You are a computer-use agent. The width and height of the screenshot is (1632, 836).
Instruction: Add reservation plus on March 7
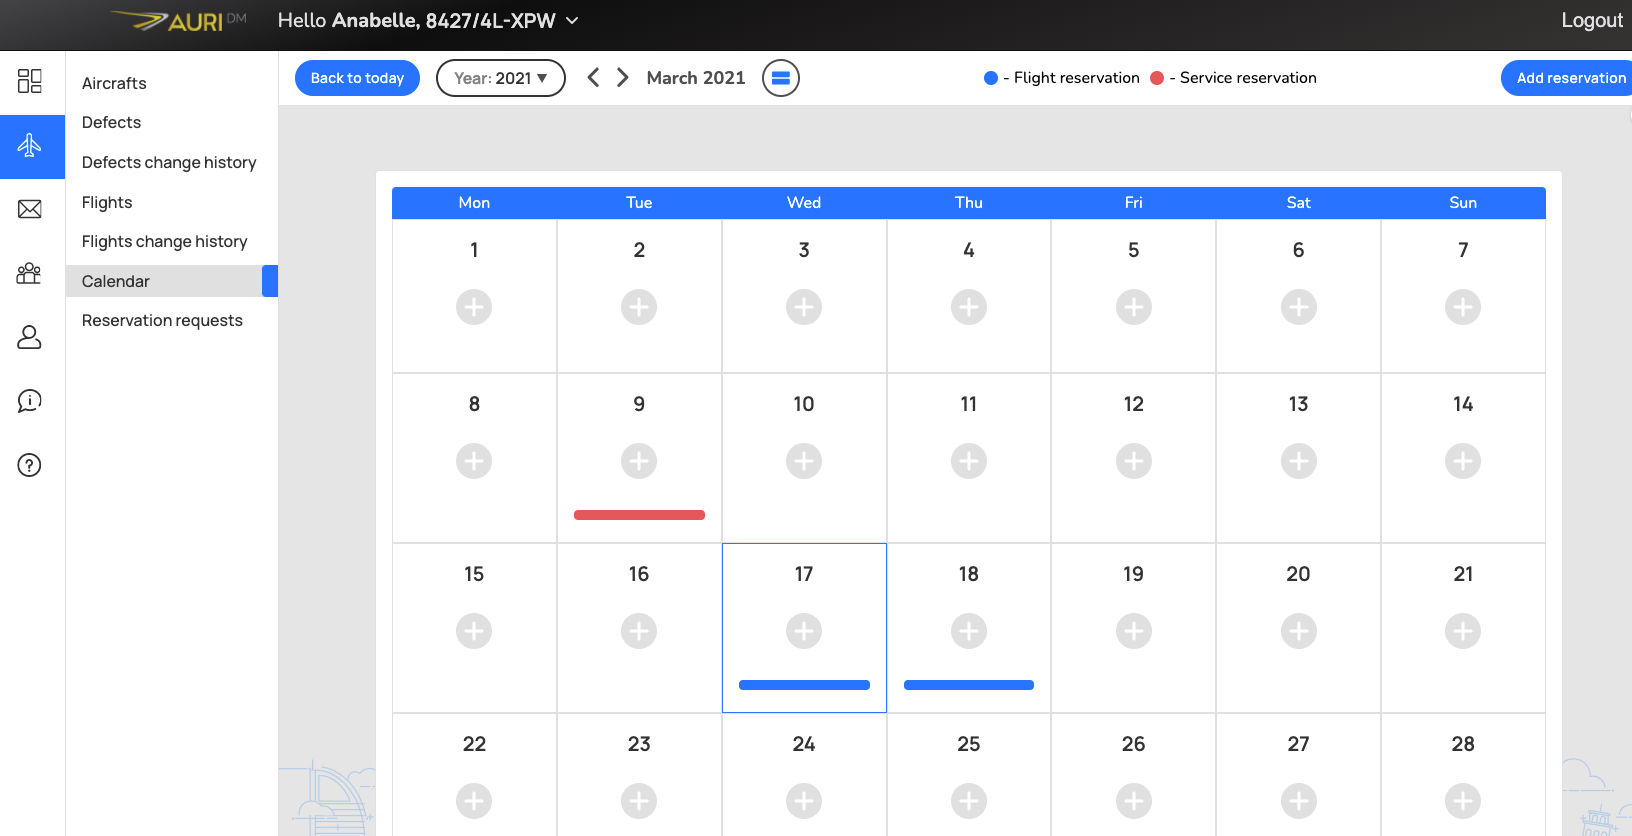pos(1463,307)
